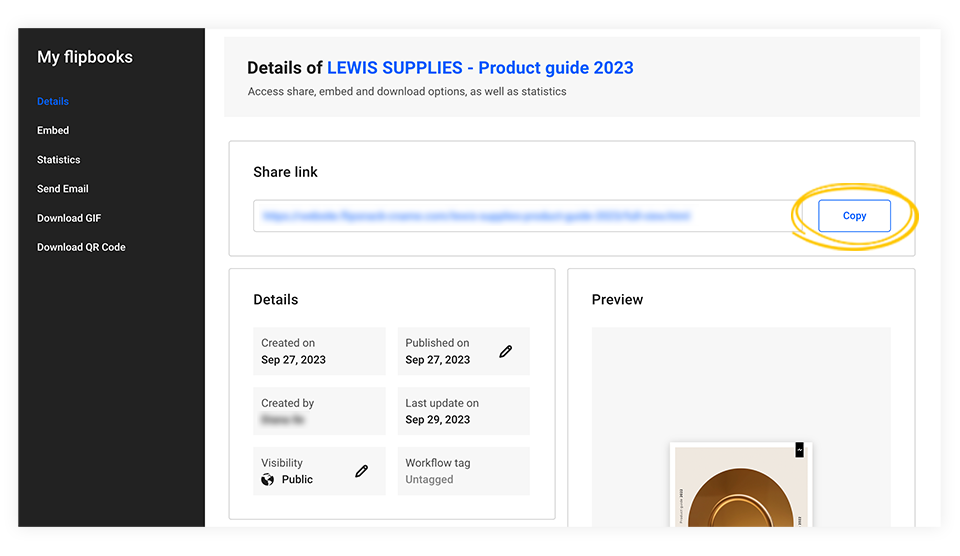Click the black logo badge on the cover

pyautogui.click(x=799, y=450)
